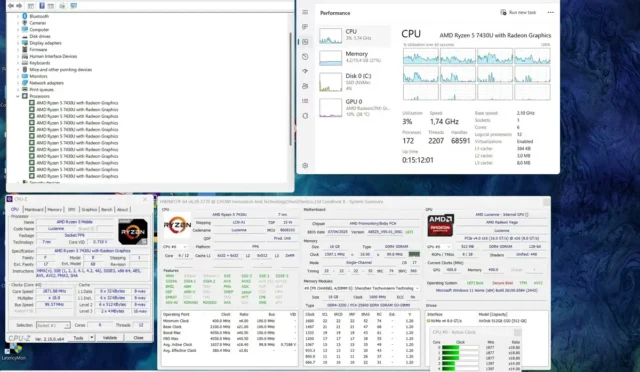Select Memory performance item in Task Manager
640x372 pixels.
(x=353, y=58)
